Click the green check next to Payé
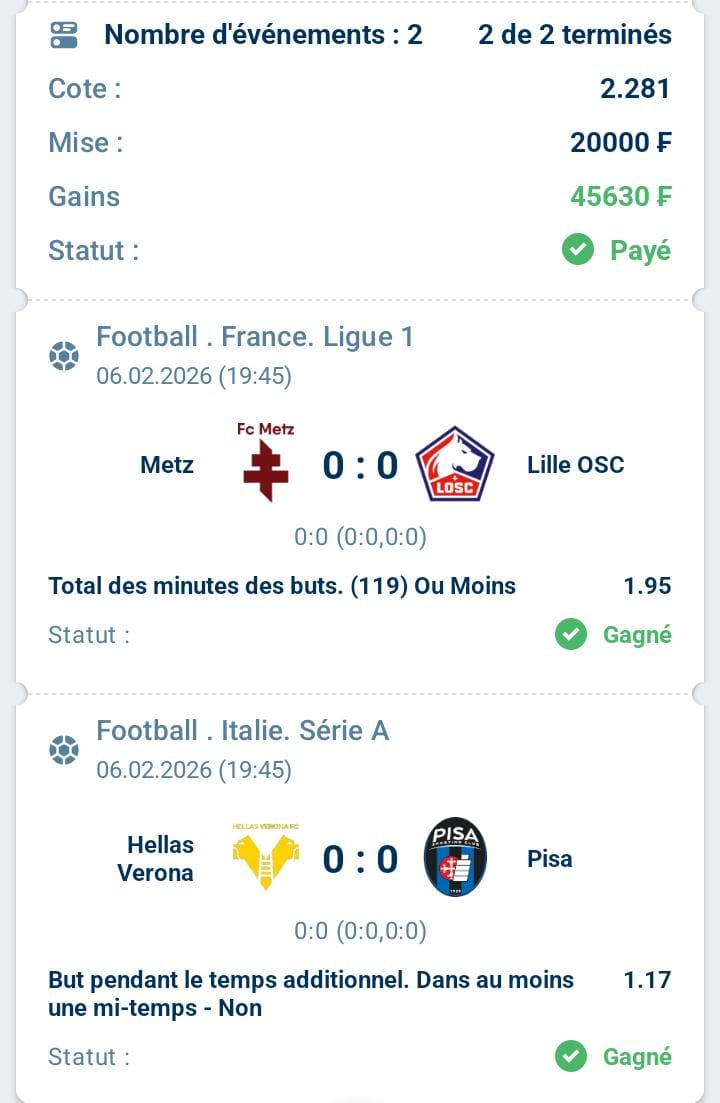Screen dimensions: 720x1103 (x=578, y=250)
